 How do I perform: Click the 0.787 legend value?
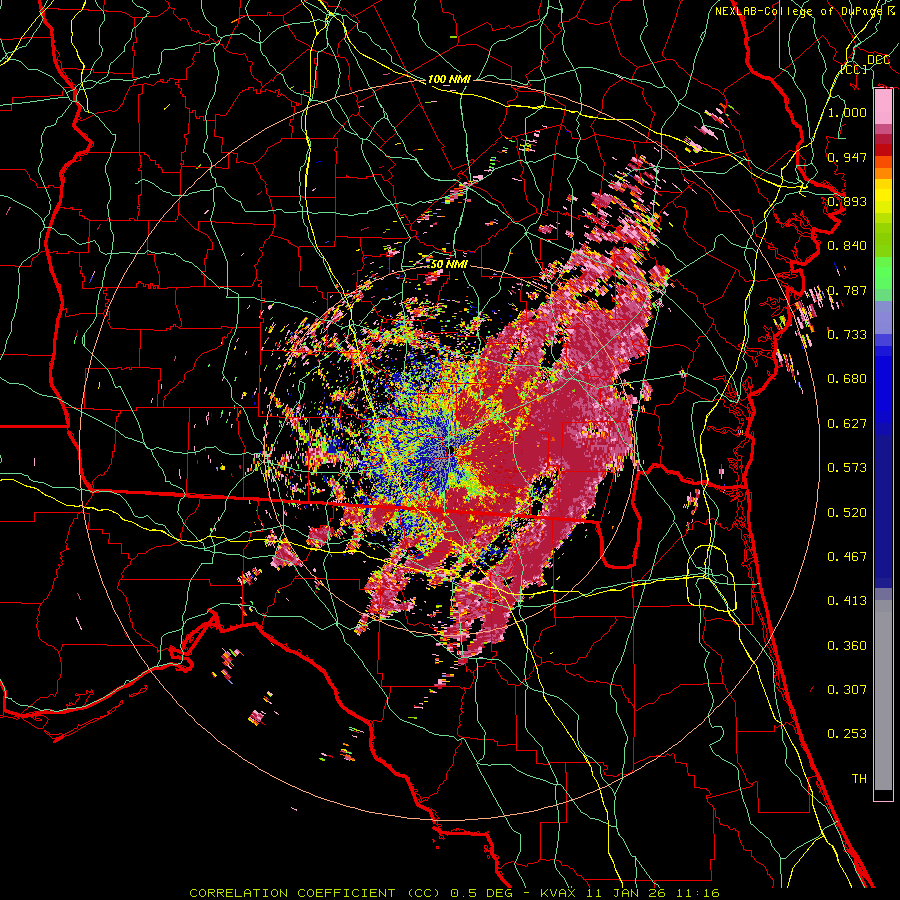pos(847,290)
